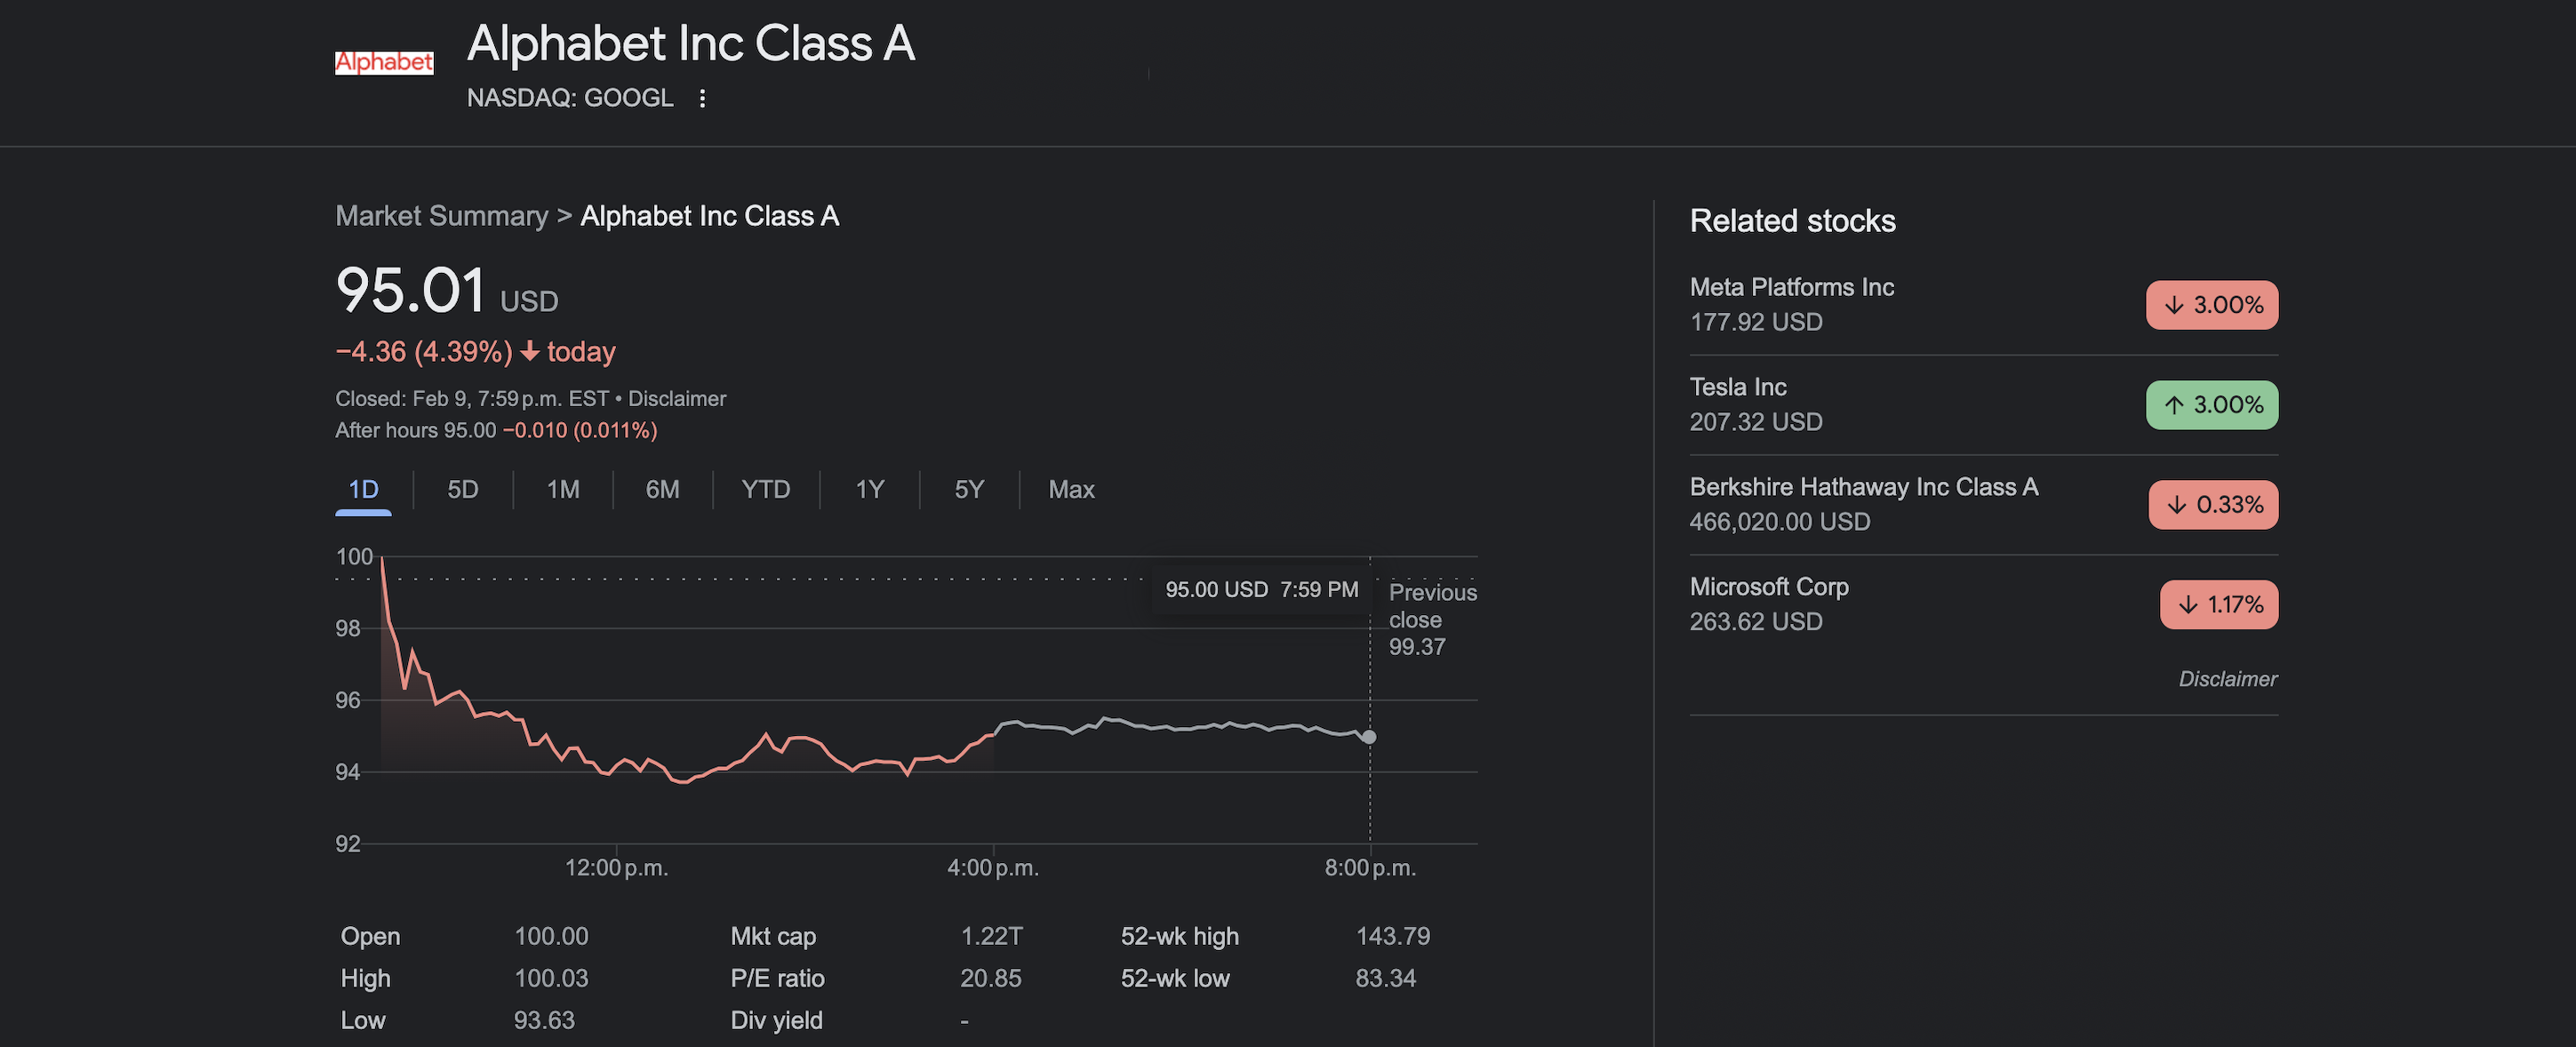Click the 52-wk high value 143.79
Viewport: 2576px width, 1047px height.
(1392, 937)
